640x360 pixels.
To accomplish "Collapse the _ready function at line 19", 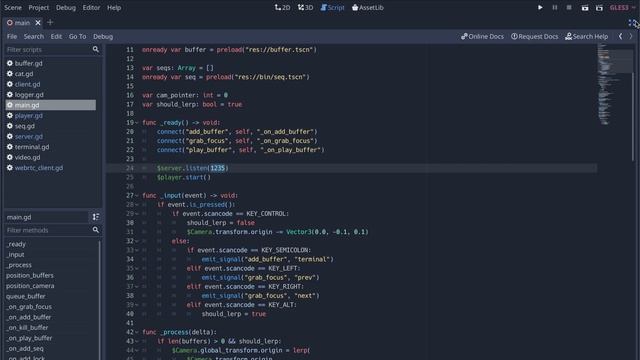I will (137, 122).
